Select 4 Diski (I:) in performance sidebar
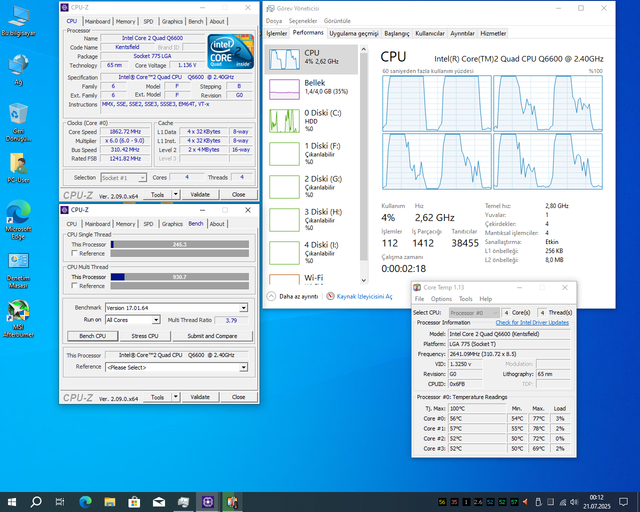640x512 pixels. [312, 253]
